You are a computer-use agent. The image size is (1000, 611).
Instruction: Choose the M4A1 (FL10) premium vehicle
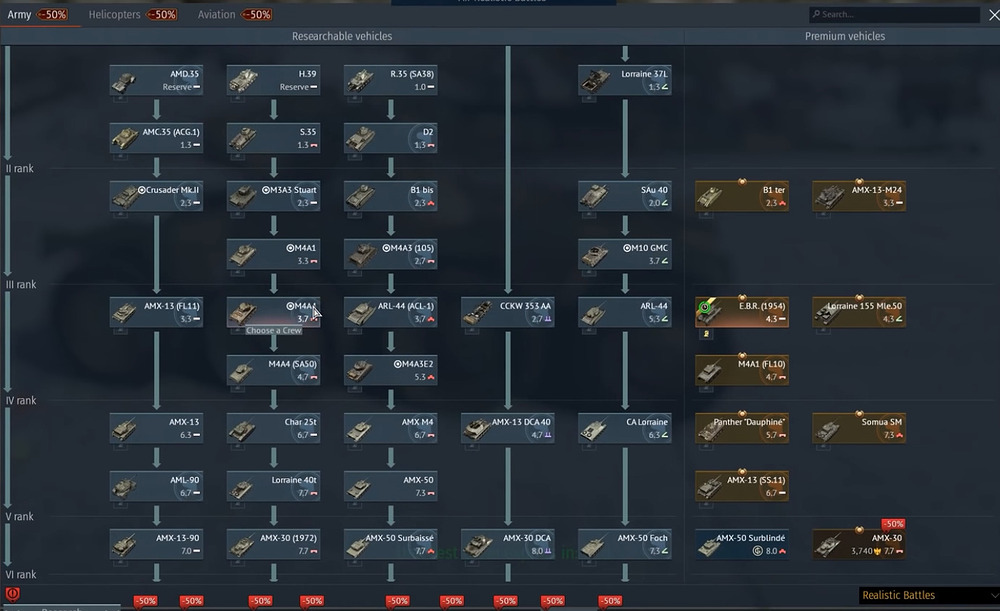(x=742, y=370)
